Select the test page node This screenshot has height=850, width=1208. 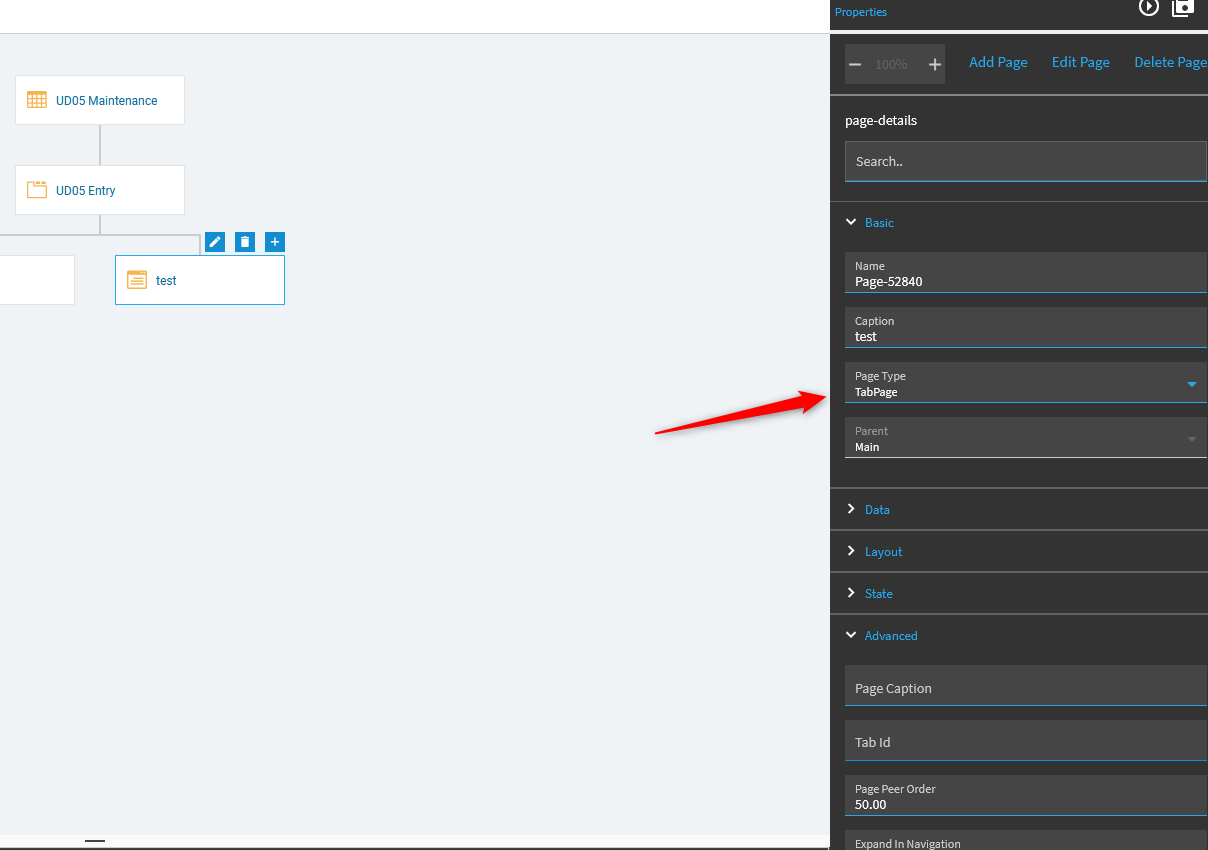click(x=200, y=280)
